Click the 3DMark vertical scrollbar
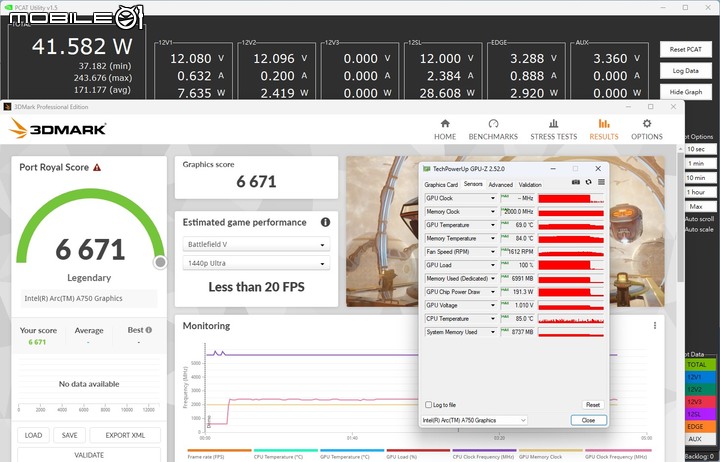 680,216
